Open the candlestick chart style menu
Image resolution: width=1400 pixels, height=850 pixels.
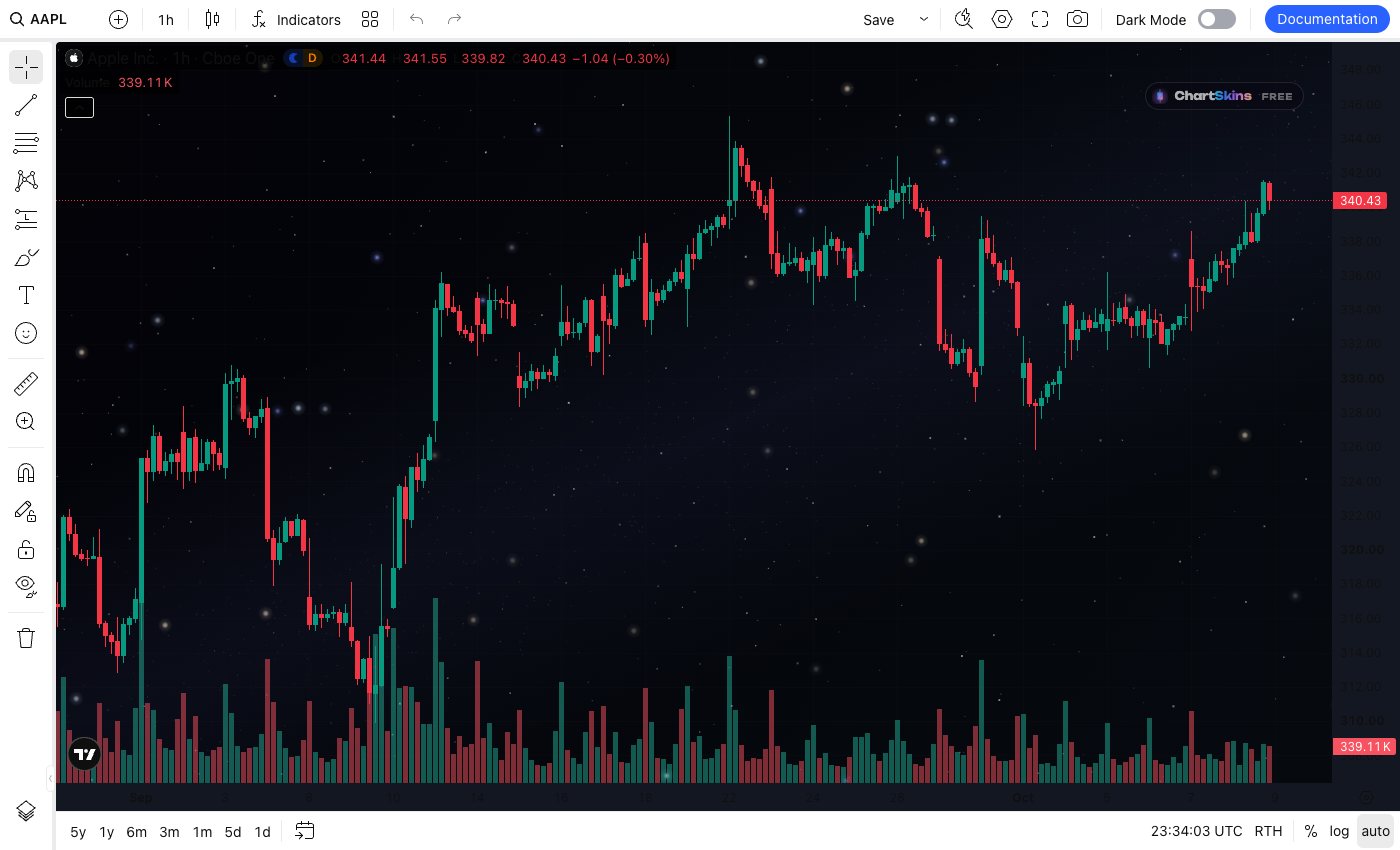click(211, 19)
